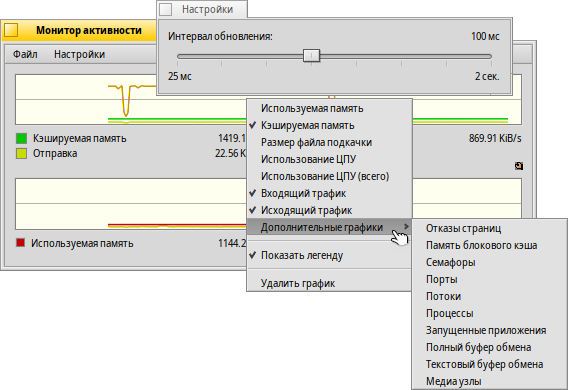
Task: Click the green Кэшируемая память color swatch
Action: (x=22, y=138)
